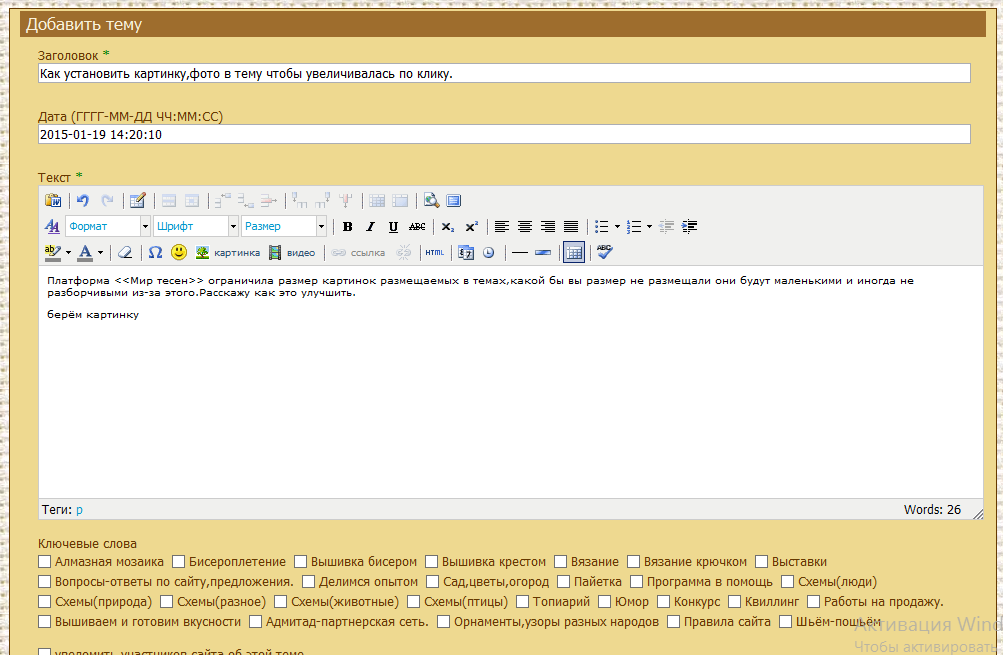Image resolution: width=1003 pixels, height=655 pixels.
Task: Open the special character (Omega) tool
Action: (155, 252)
